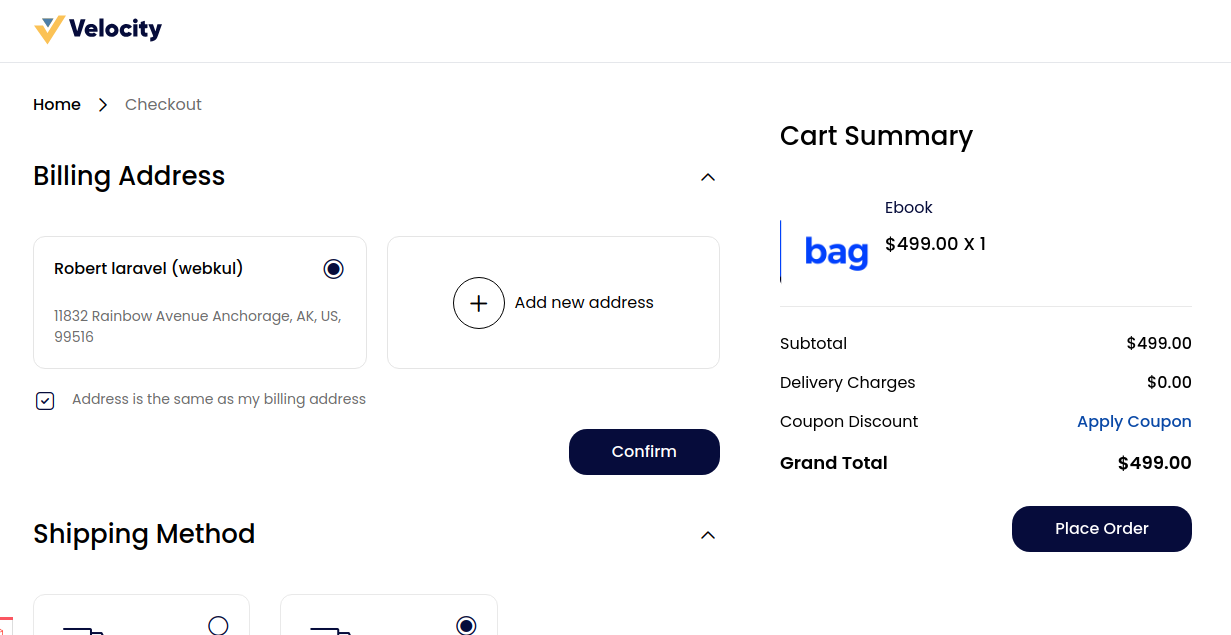Click the Ebook product name
Image resolution: width=1231 pixels, height=635 pixels.
pos(908,207)
